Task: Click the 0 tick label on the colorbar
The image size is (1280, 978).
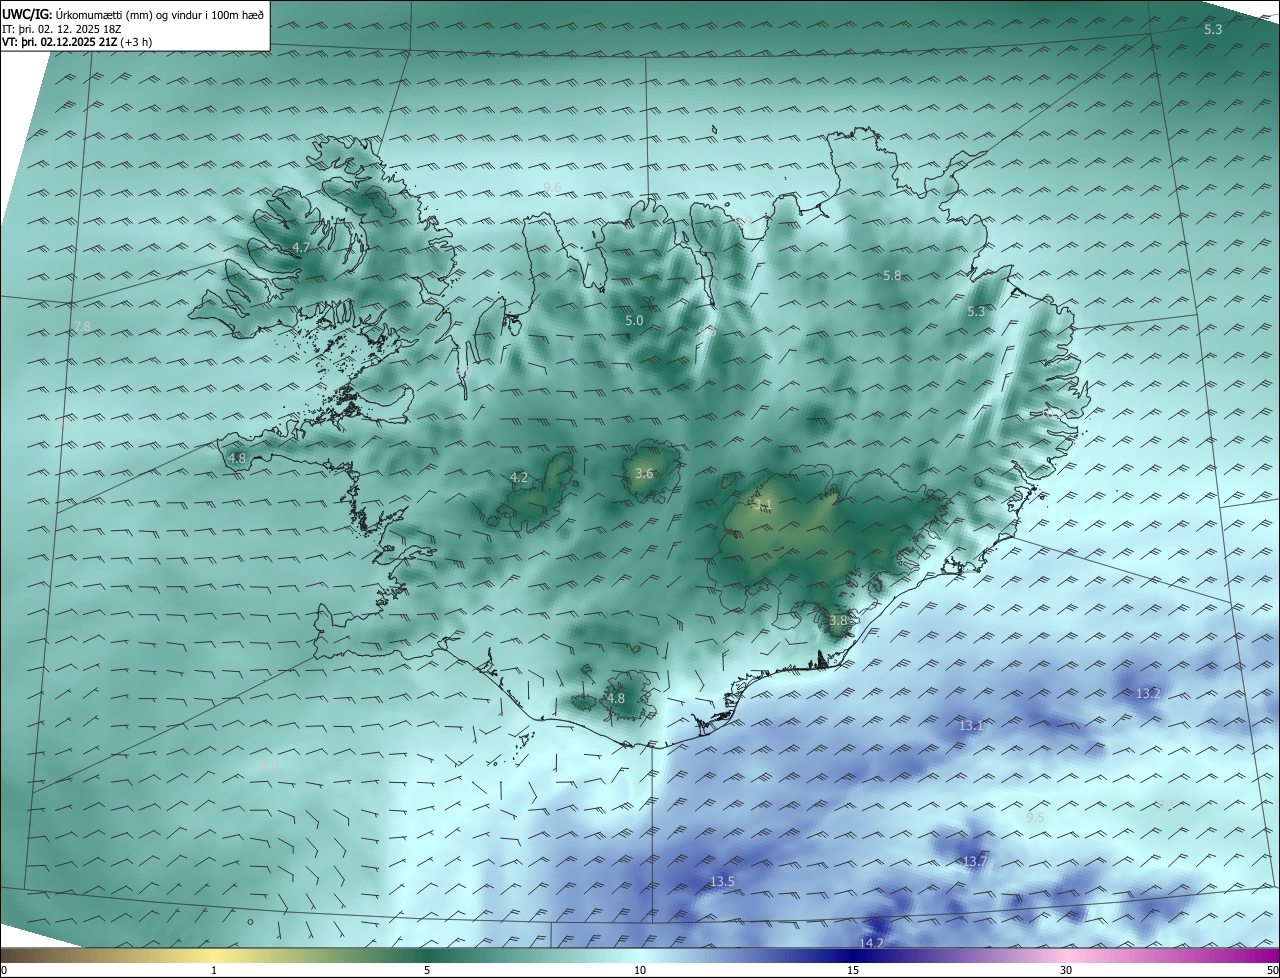Action: [x=4, y=970]
